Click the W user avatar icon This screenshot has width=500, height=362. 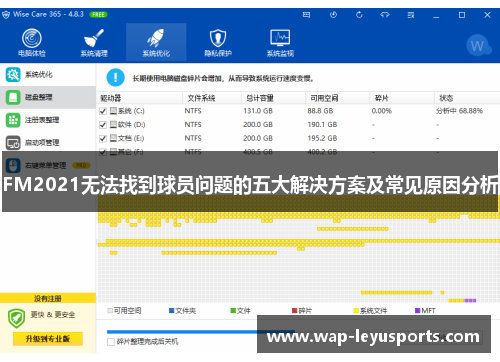pyautogui.click(x=478, y=46)
